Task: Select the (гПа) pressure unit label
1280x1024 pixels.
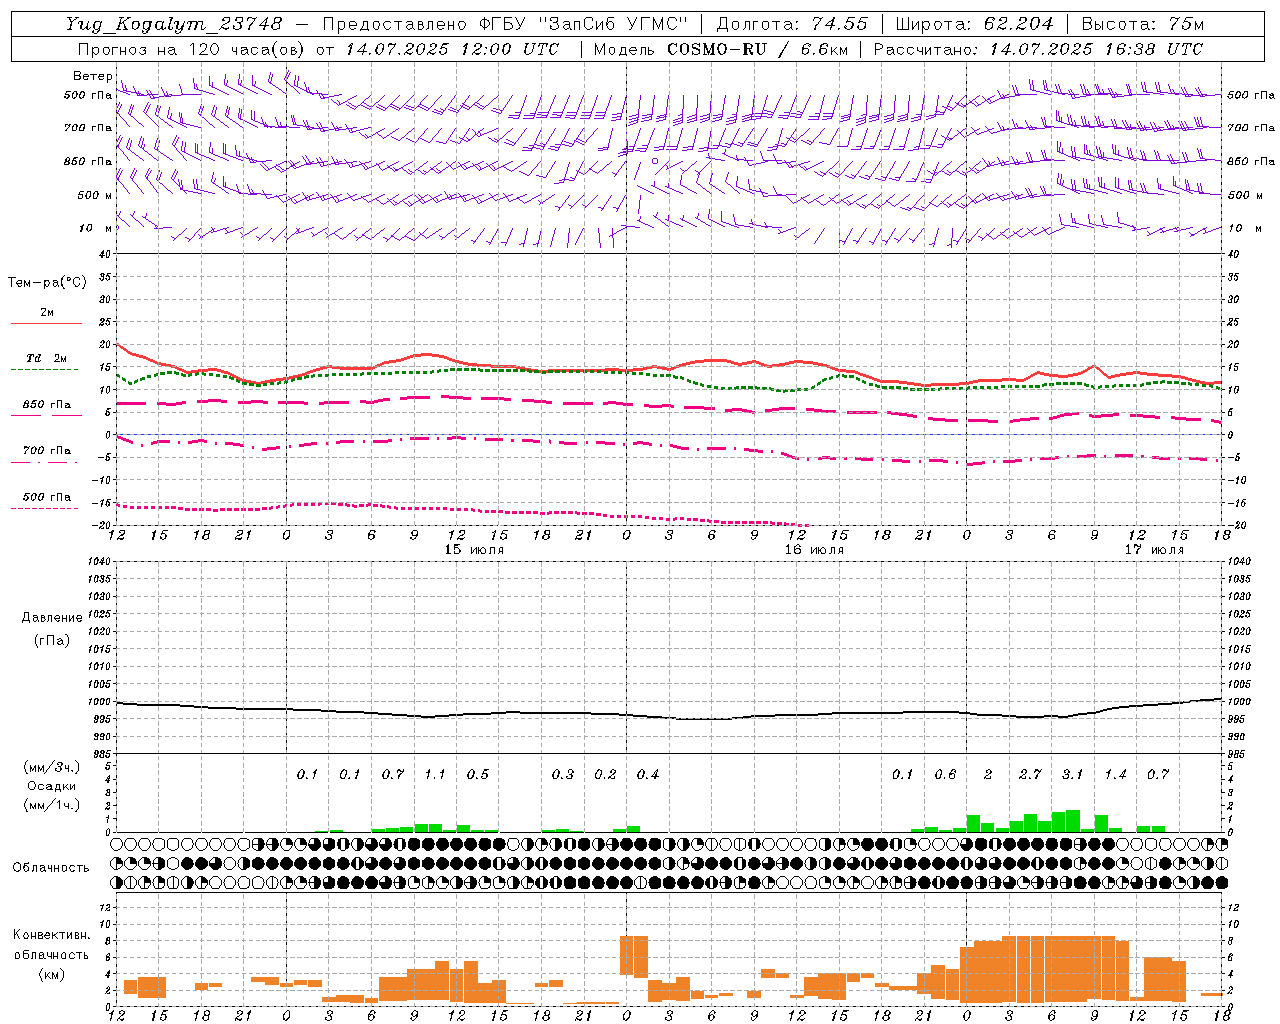Action: tap(52, 640)
